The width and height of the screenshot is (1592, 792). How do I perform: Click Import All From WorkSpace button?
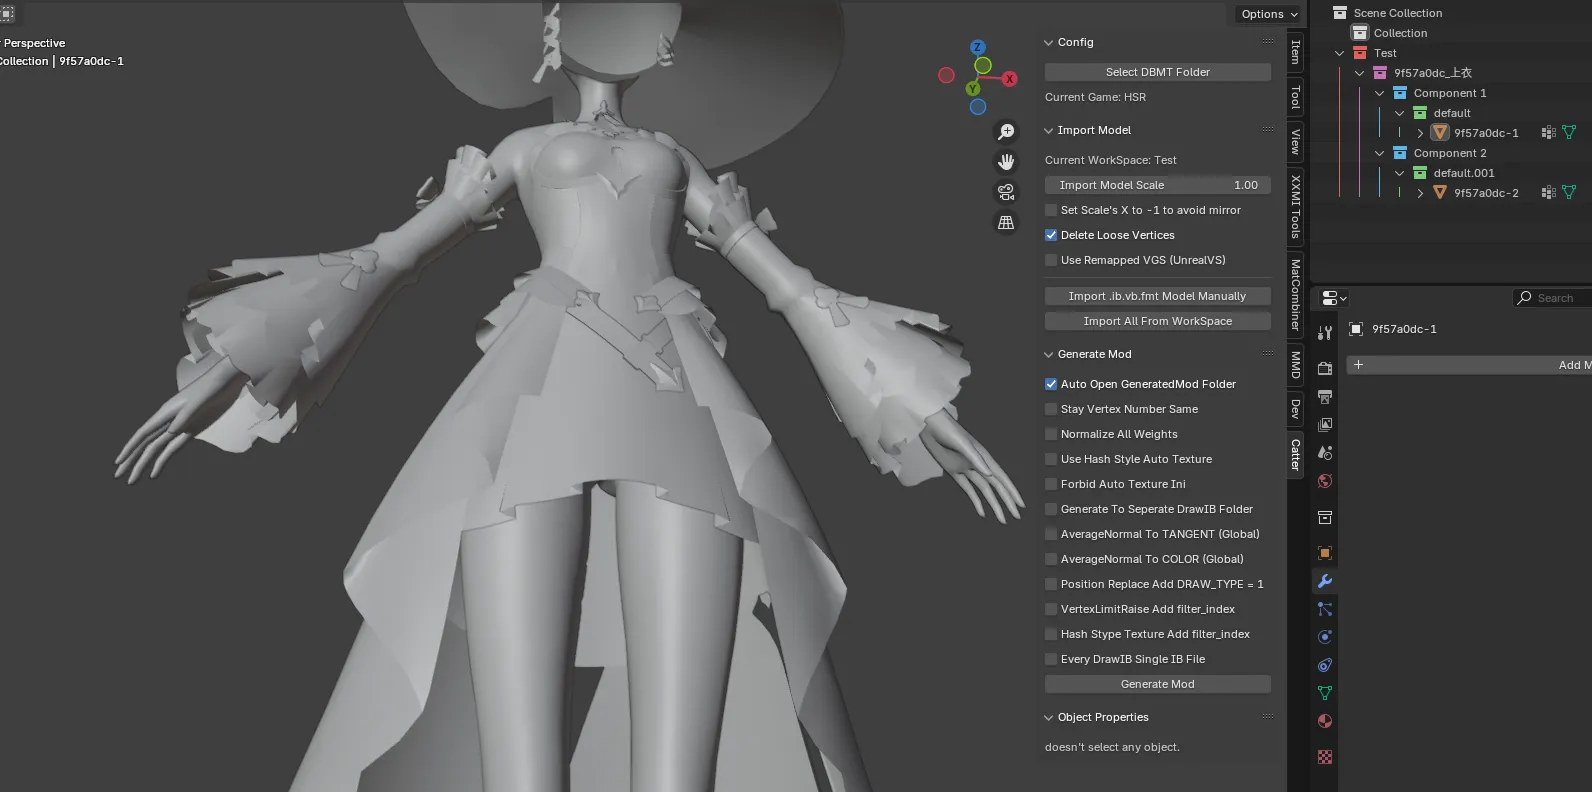1158,321
